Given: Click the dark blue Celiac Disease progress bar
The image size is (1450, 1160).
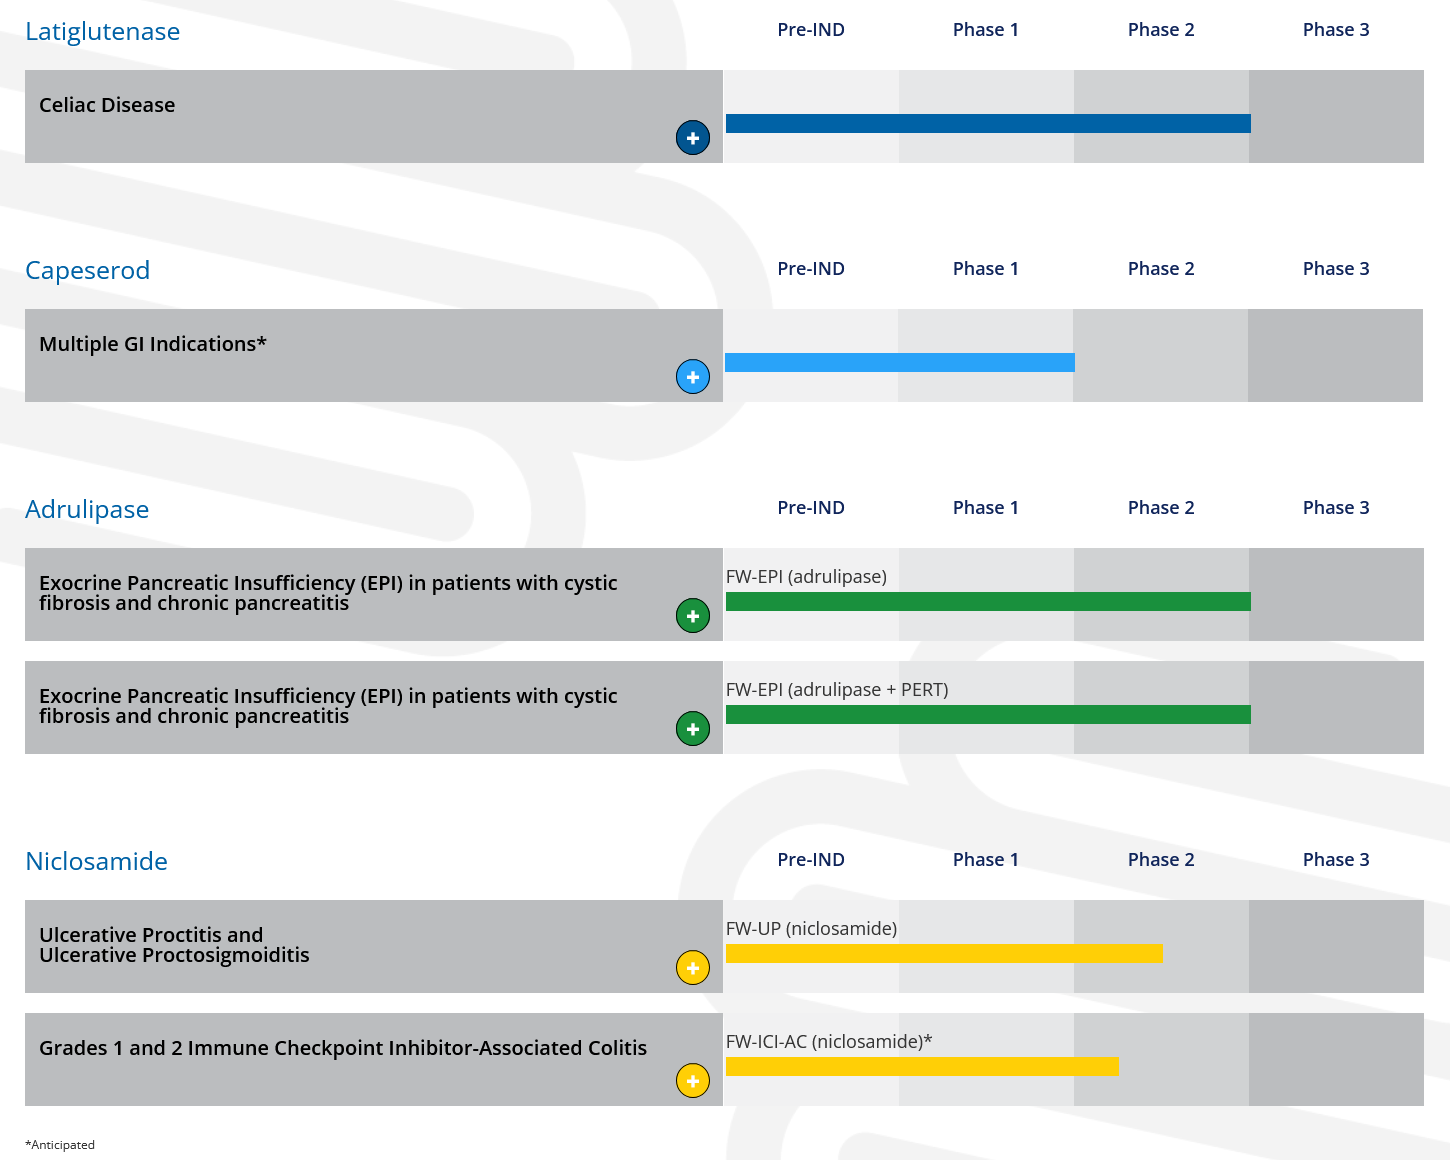Looking at the screenshot, I should (x=988, y=124).
